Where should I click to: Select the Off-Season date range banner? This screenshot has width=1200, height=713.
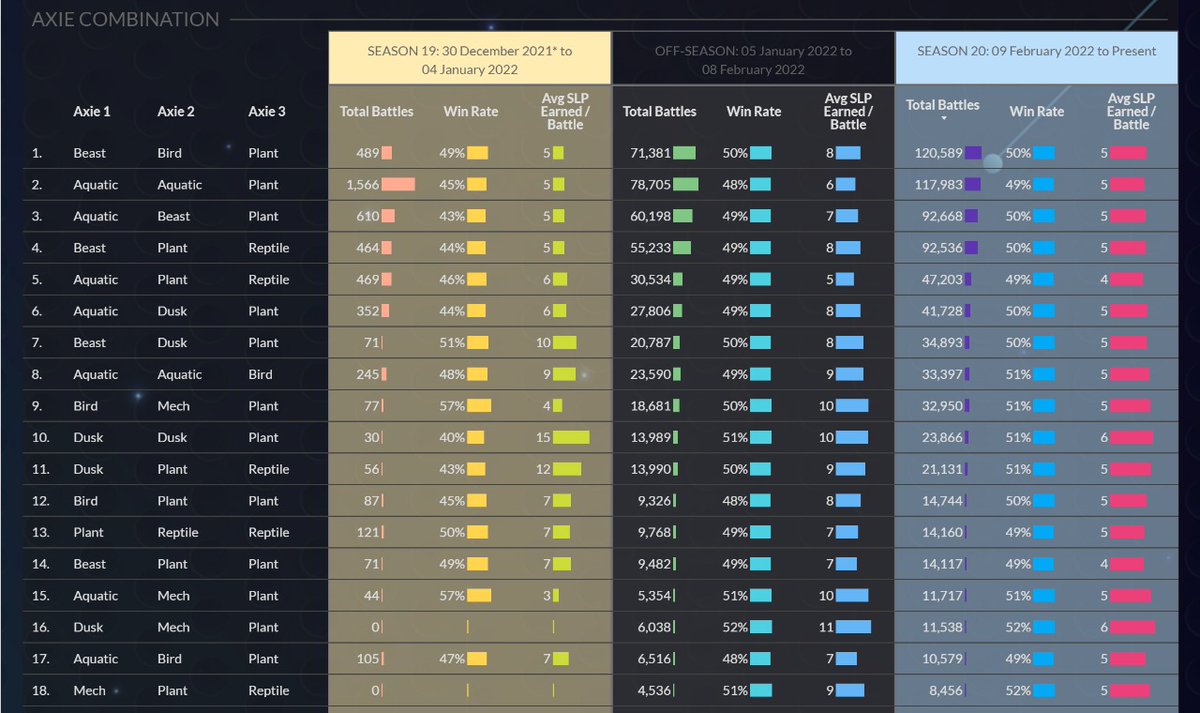(x=753, y=58)
